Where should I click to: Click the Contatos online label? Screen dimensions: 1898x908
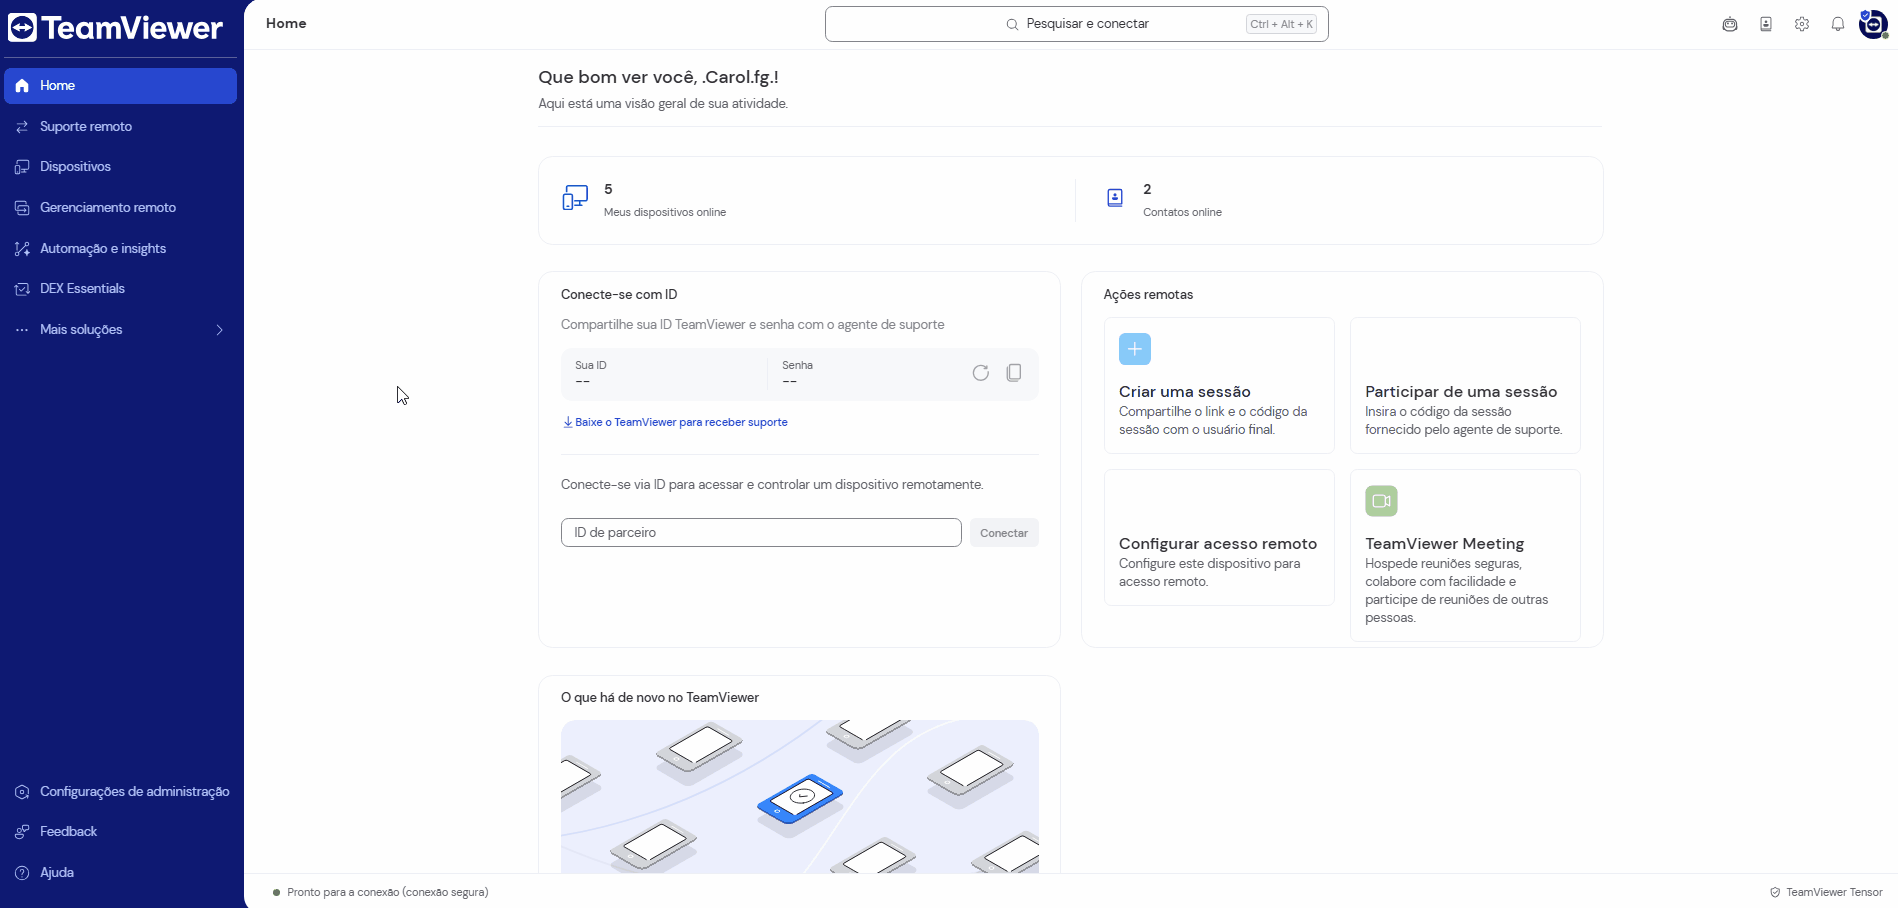1182,213
